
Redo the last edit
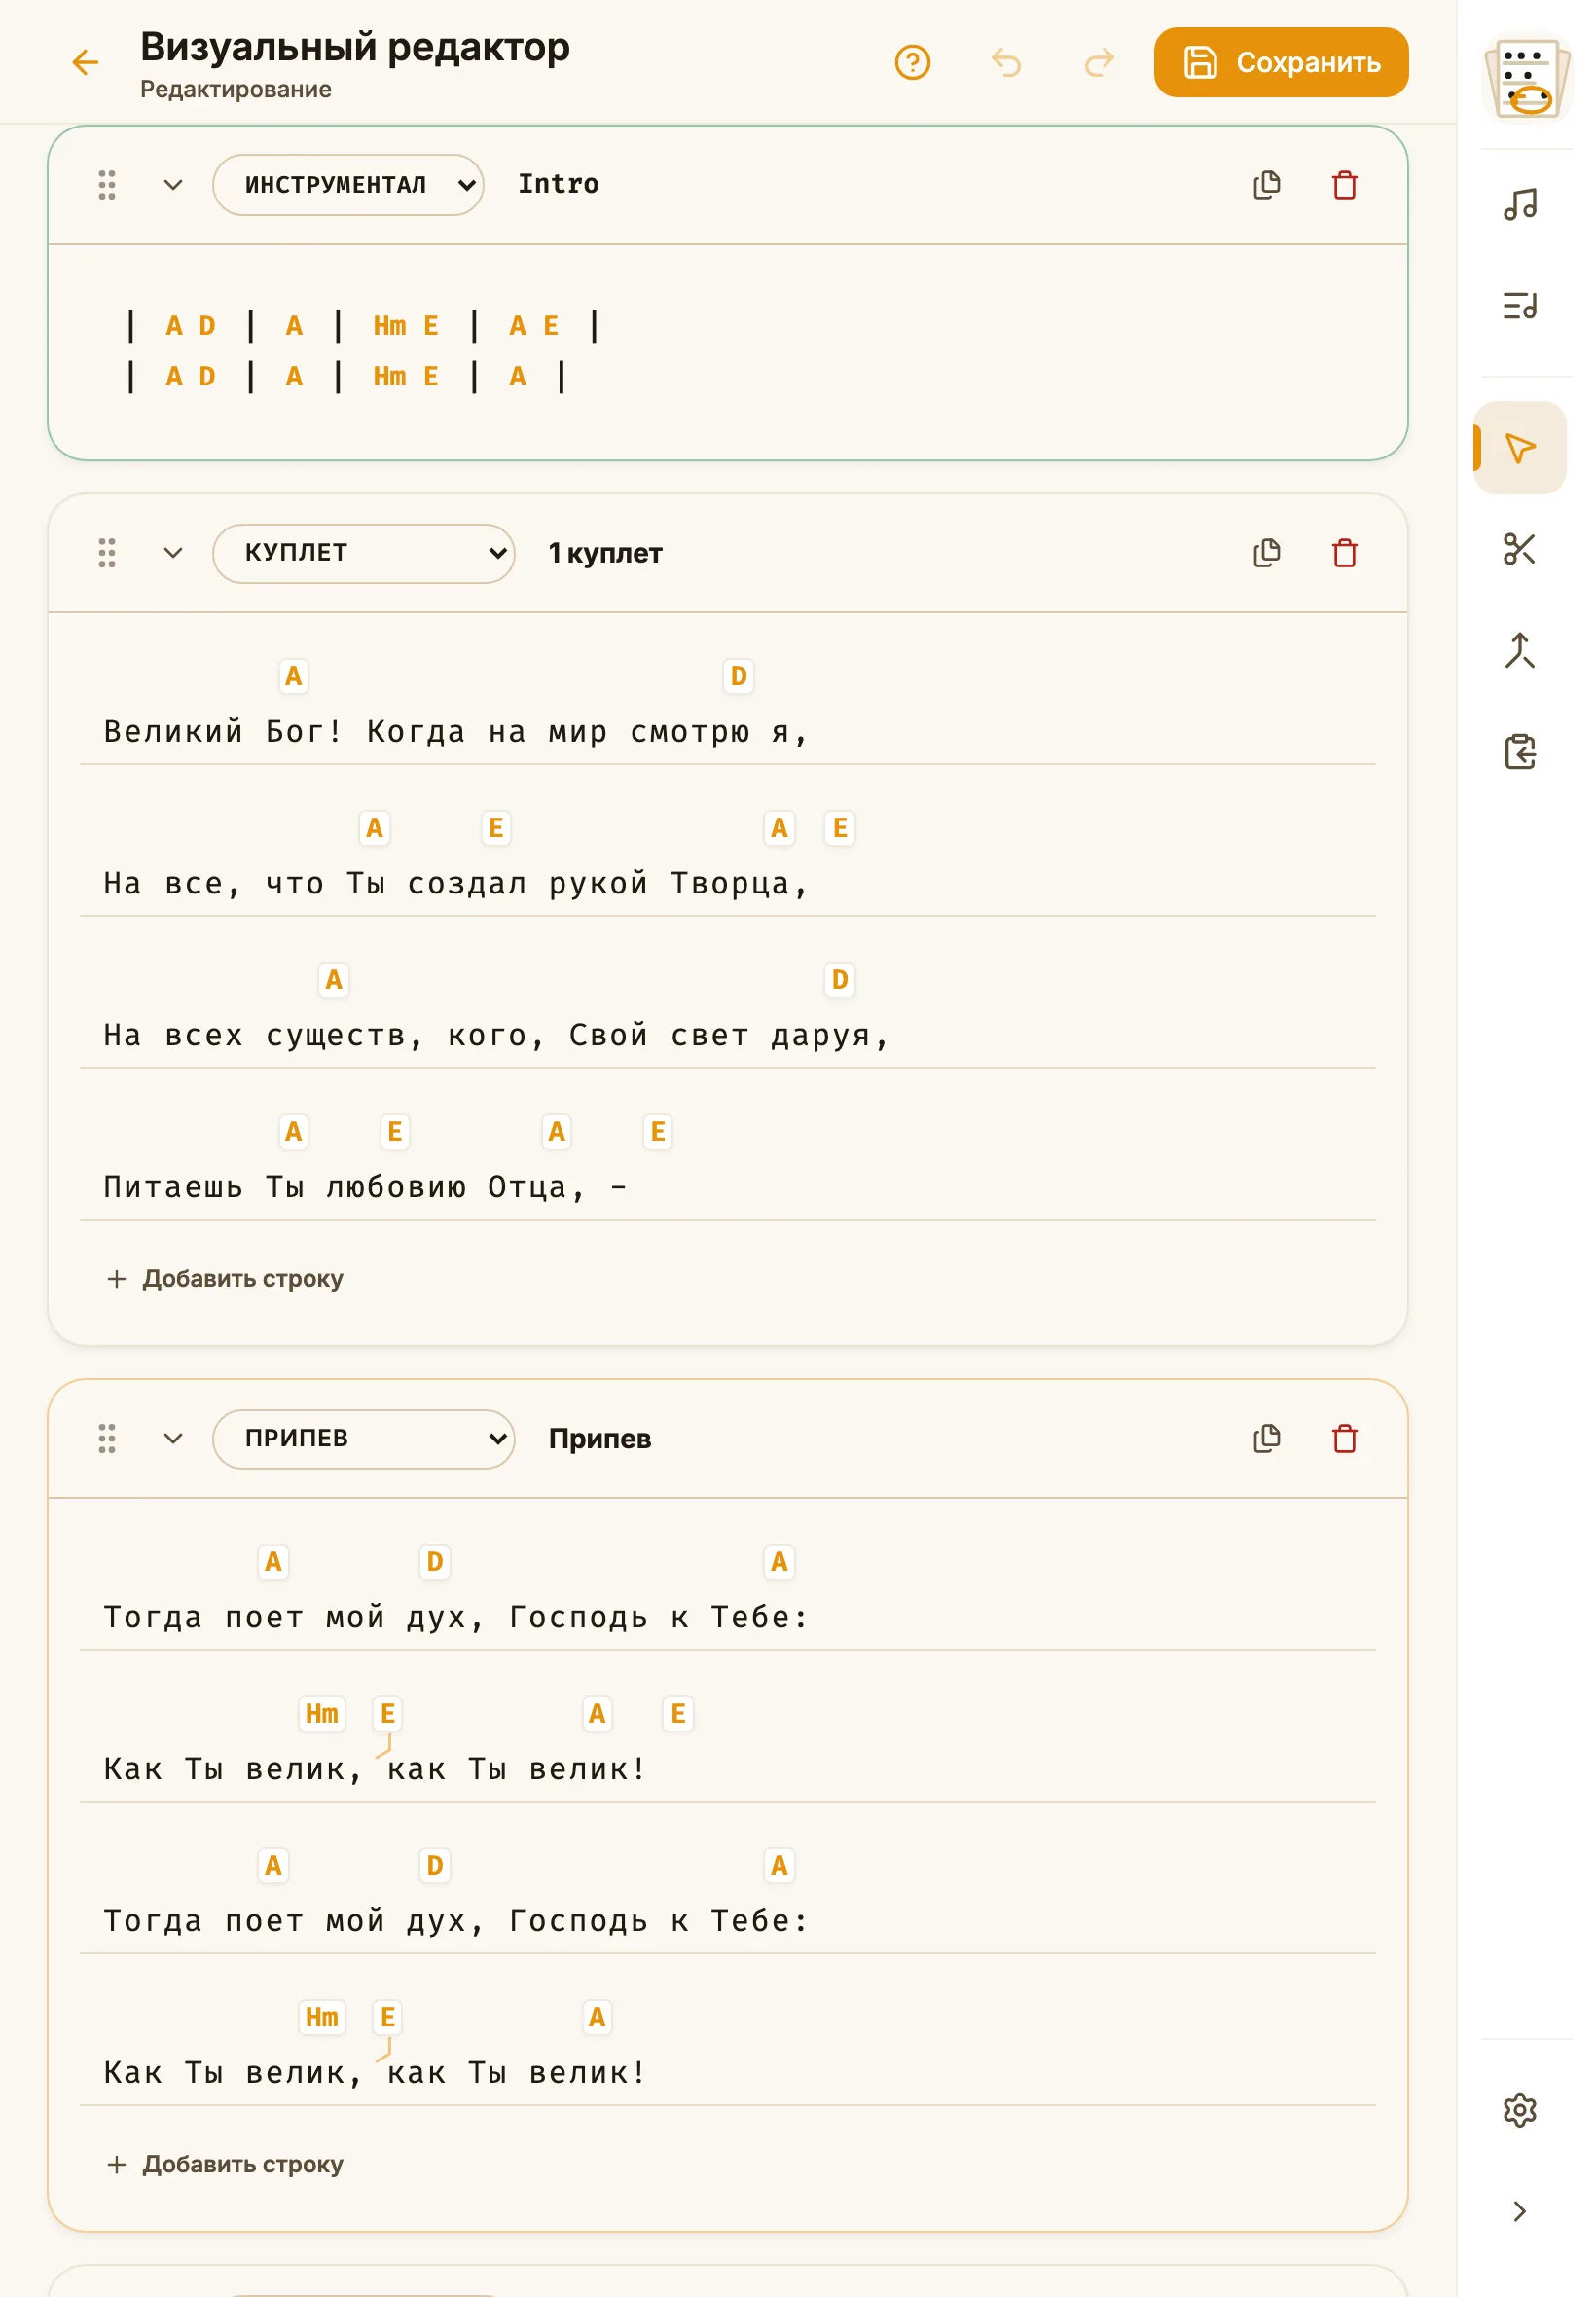point(1099,63)
